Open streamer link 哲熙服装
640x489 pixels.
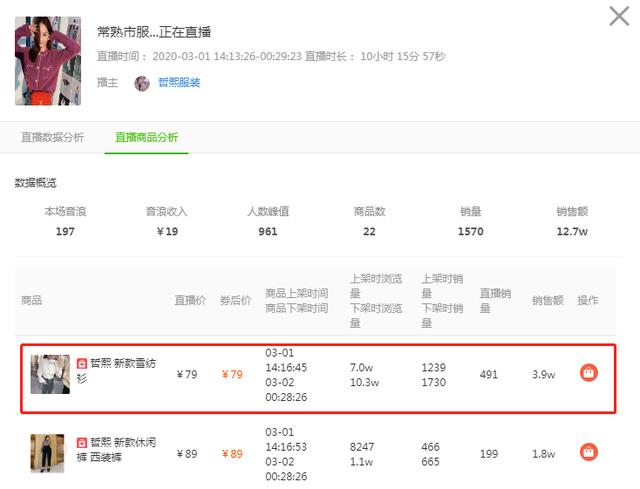point(179,82)
